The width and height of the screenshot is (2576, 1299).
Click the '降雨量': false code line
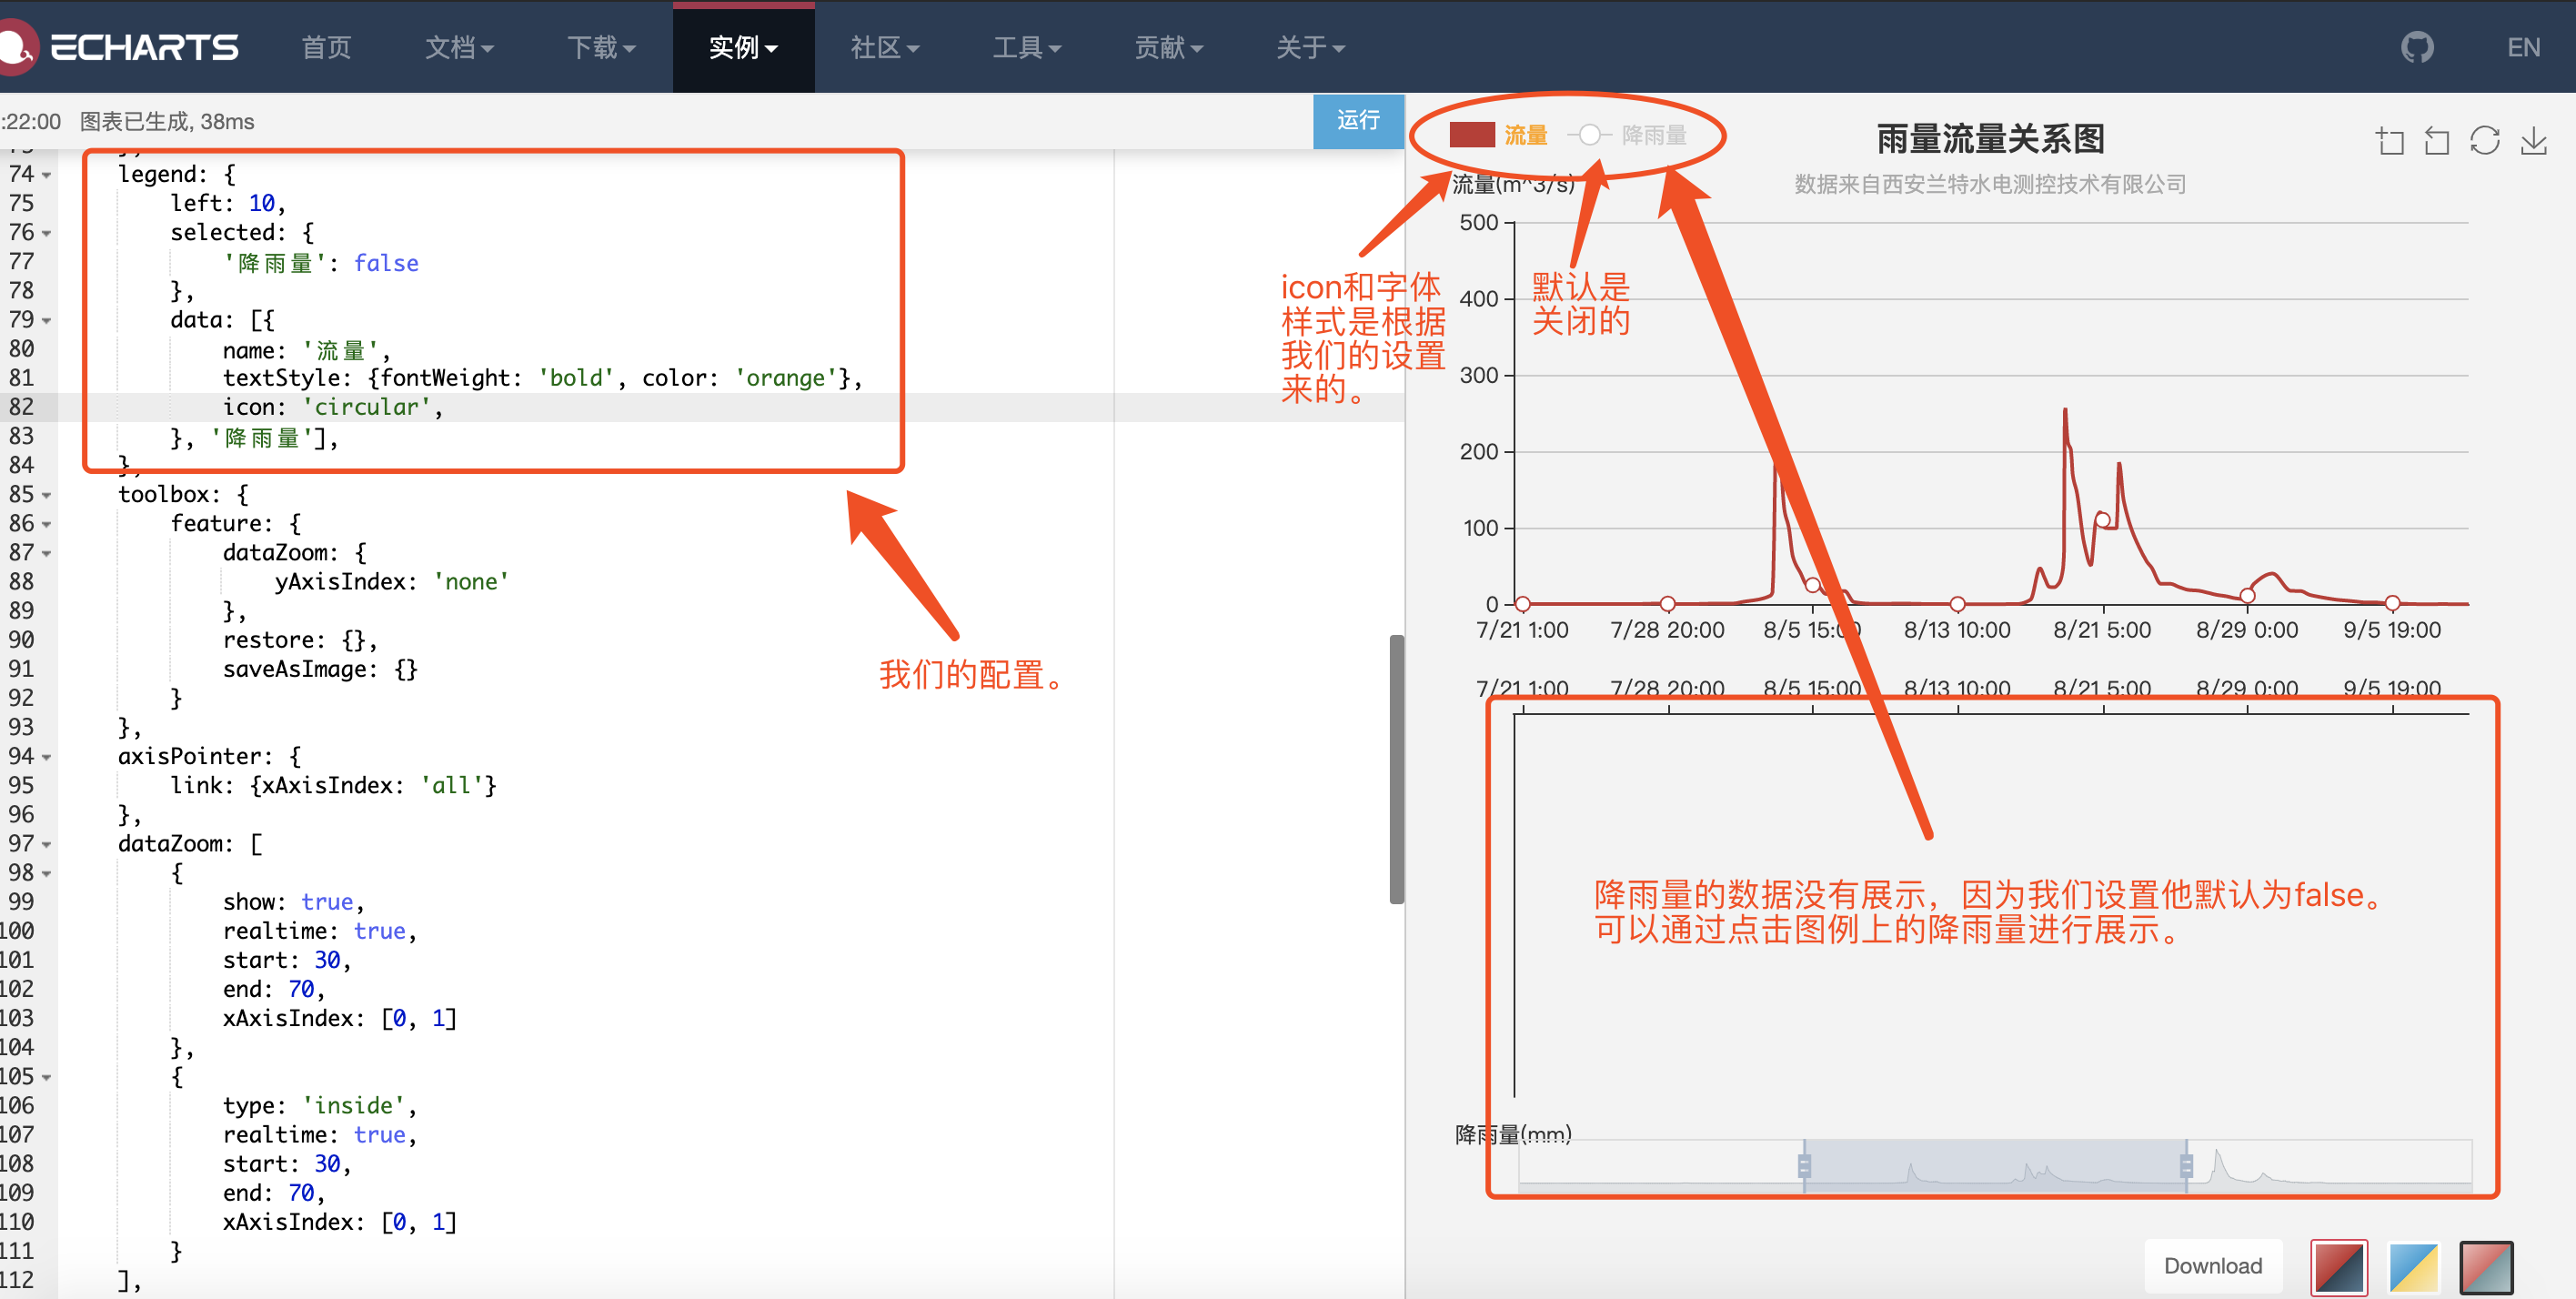point(320,263)
